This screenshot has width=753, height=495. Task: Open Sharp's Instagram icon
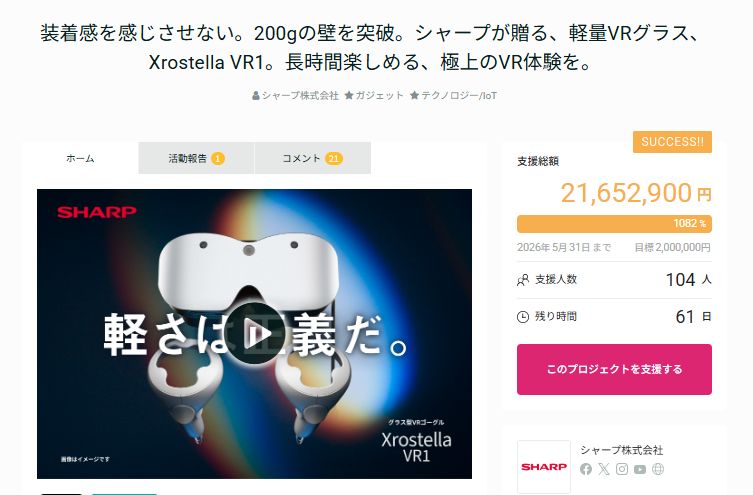(622, 469)
